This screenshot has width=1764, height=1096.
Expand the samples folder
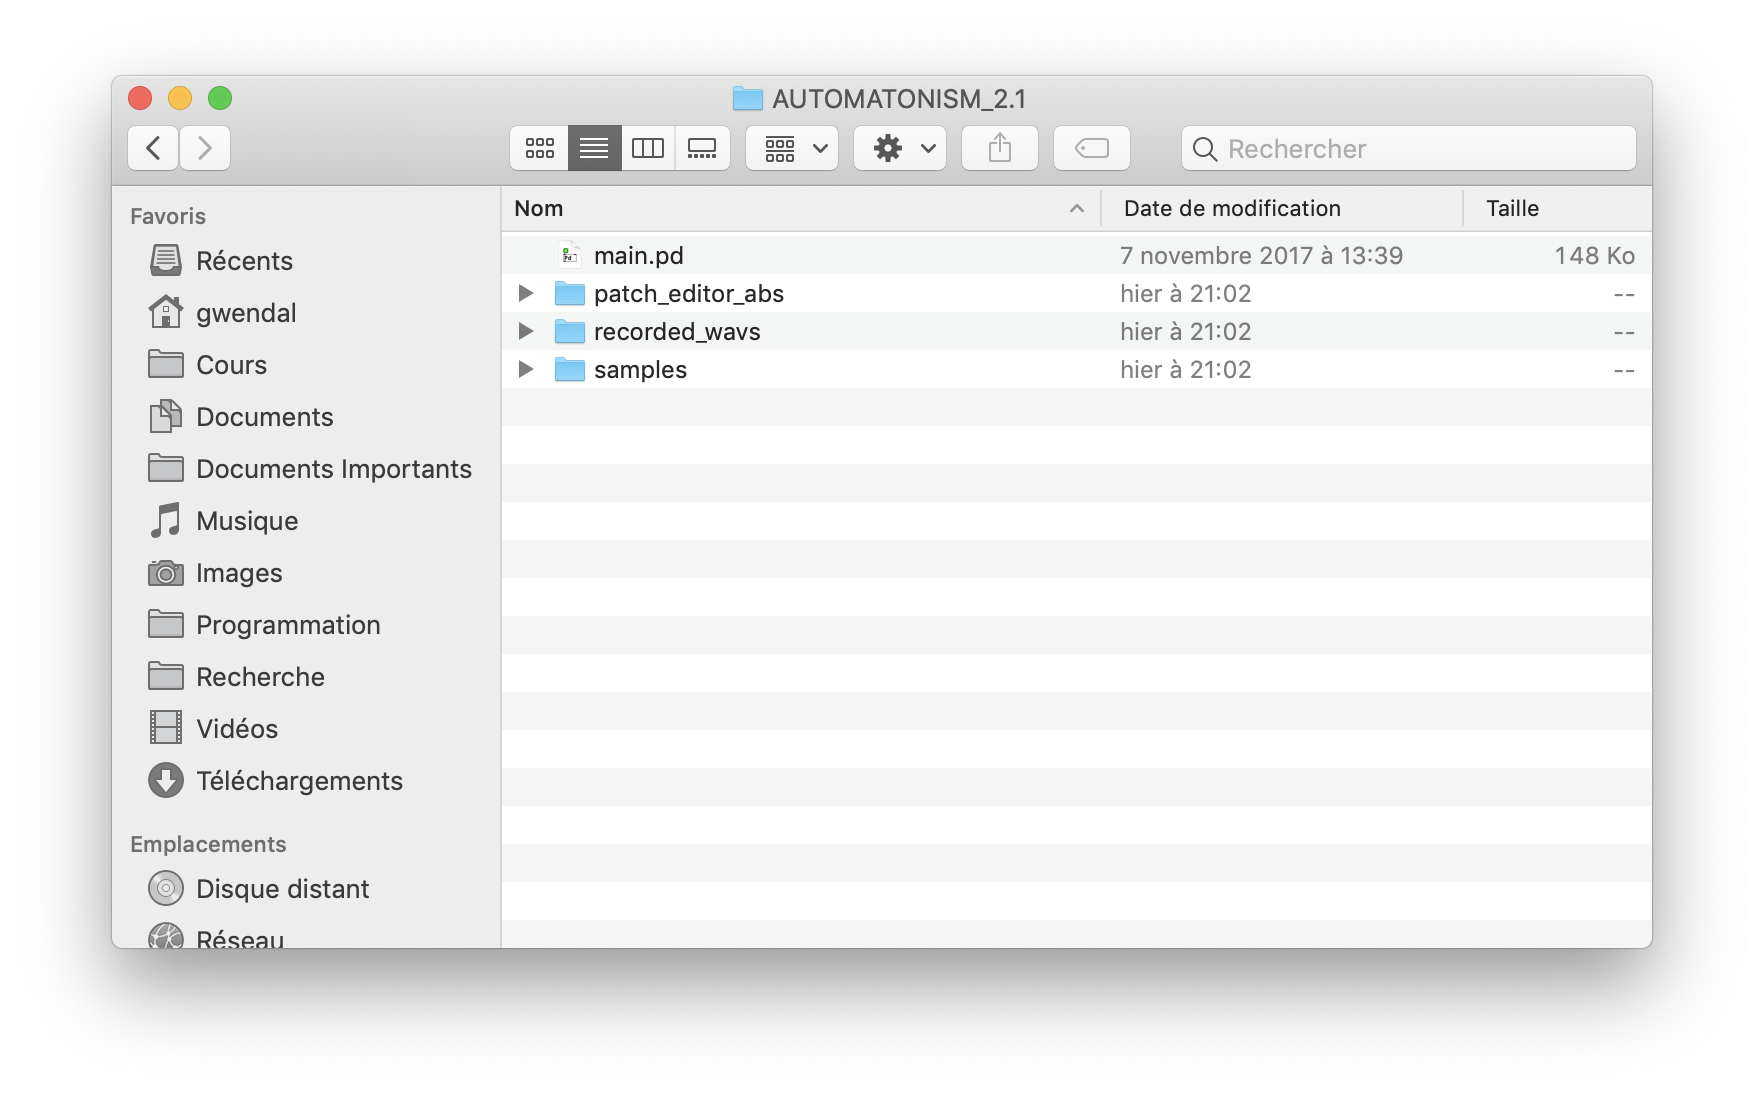[x=526, y=369]
